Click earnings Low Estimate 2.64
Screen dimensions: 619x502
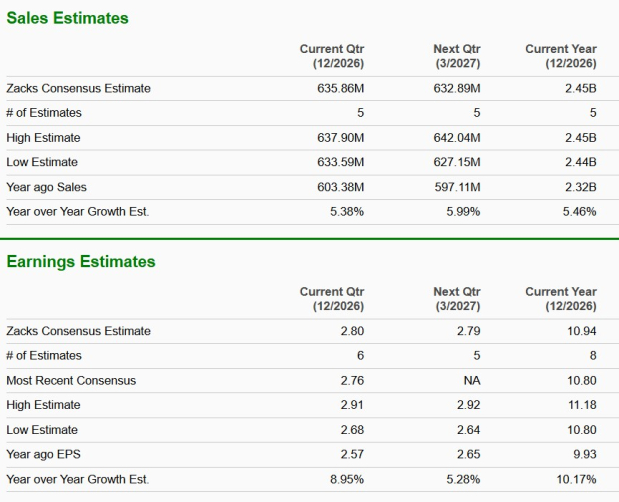point(469,430)
